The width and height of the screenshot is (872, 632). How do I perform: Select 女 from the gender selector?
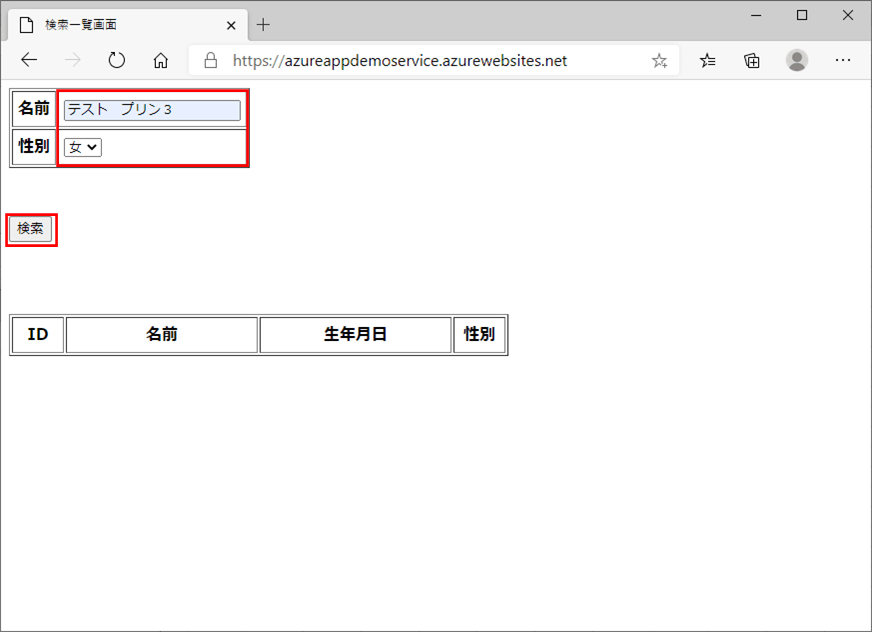pyautogui.click(x=82, y=146)
